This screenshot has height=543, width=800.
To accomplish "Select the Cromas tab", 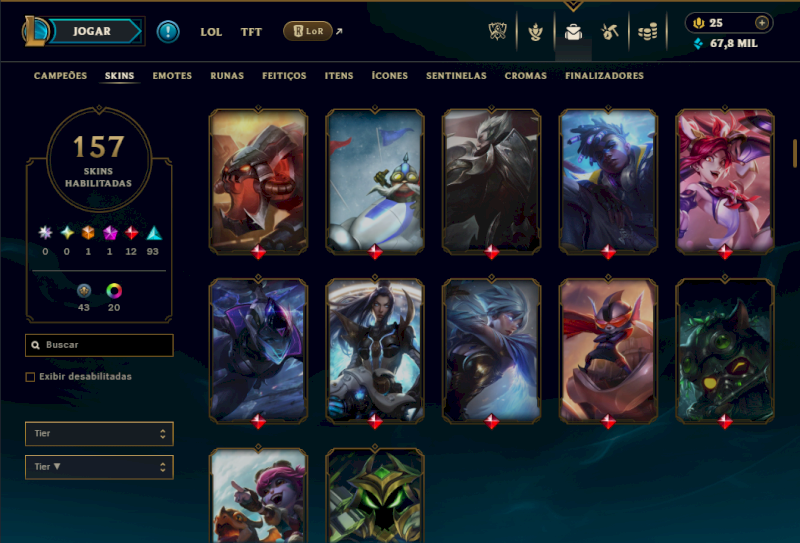I will click(x=526, y=76).
